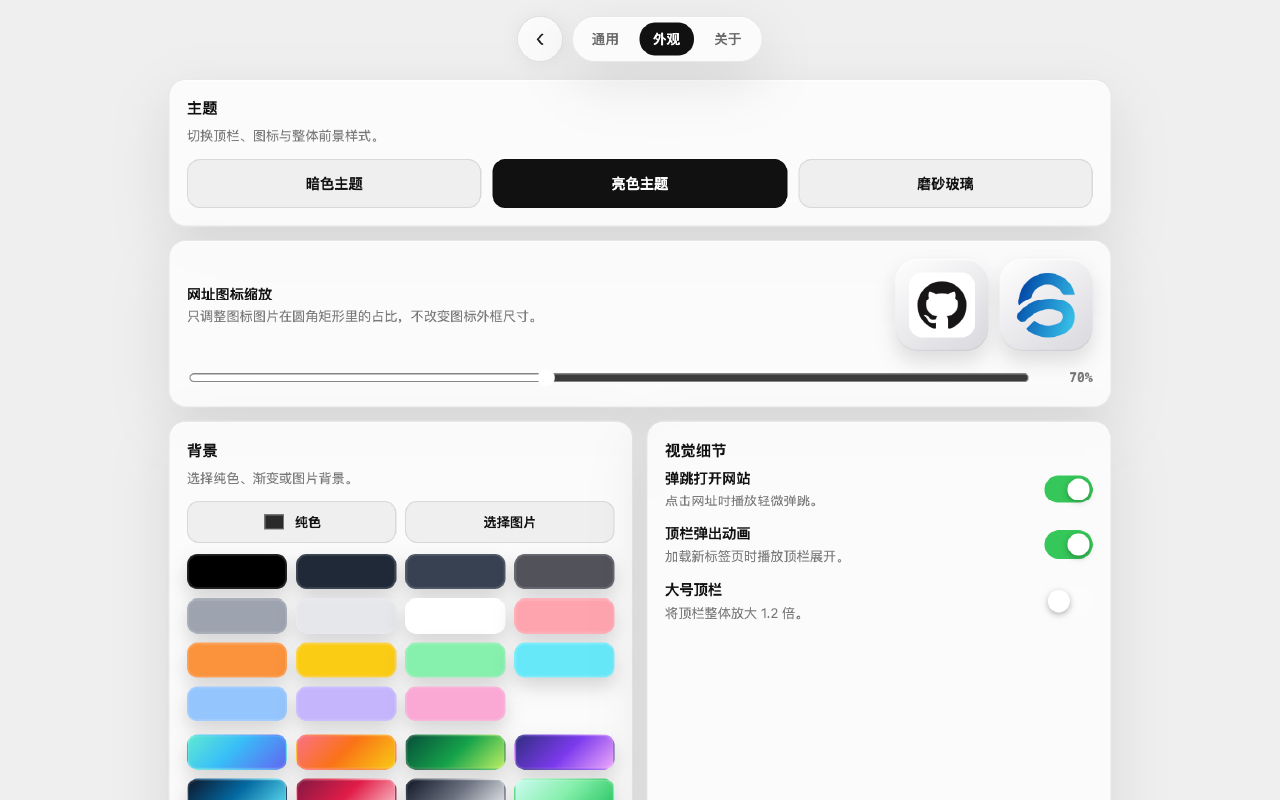Select the purple gradient swatch
Image resolution: width=1280 pixels, height=800 pixels.
tap(564, 752)
